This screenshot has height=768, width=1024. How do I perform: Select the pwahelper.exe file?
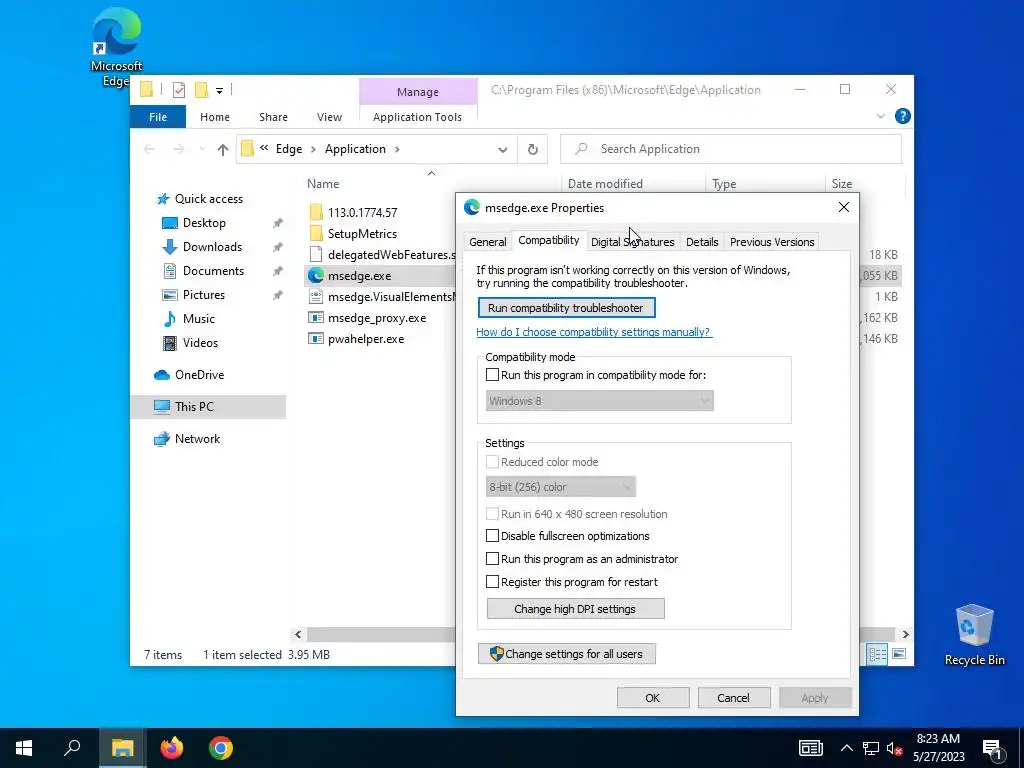pos(366,339)
